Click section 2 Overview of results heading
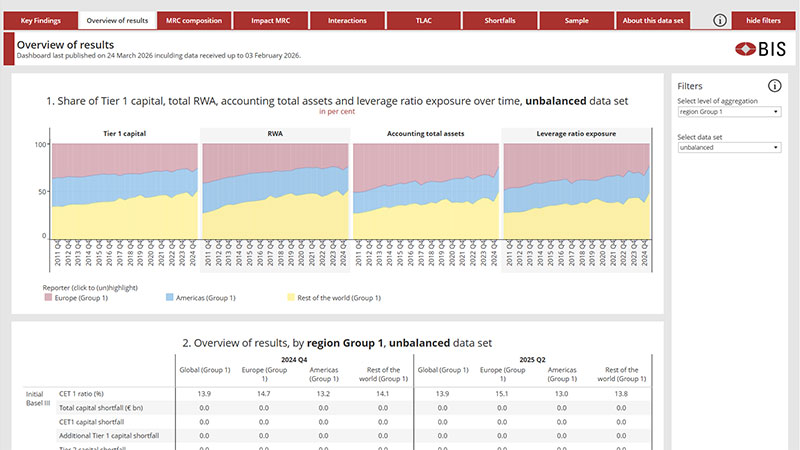800x450 pixels. tap(337, 343)
